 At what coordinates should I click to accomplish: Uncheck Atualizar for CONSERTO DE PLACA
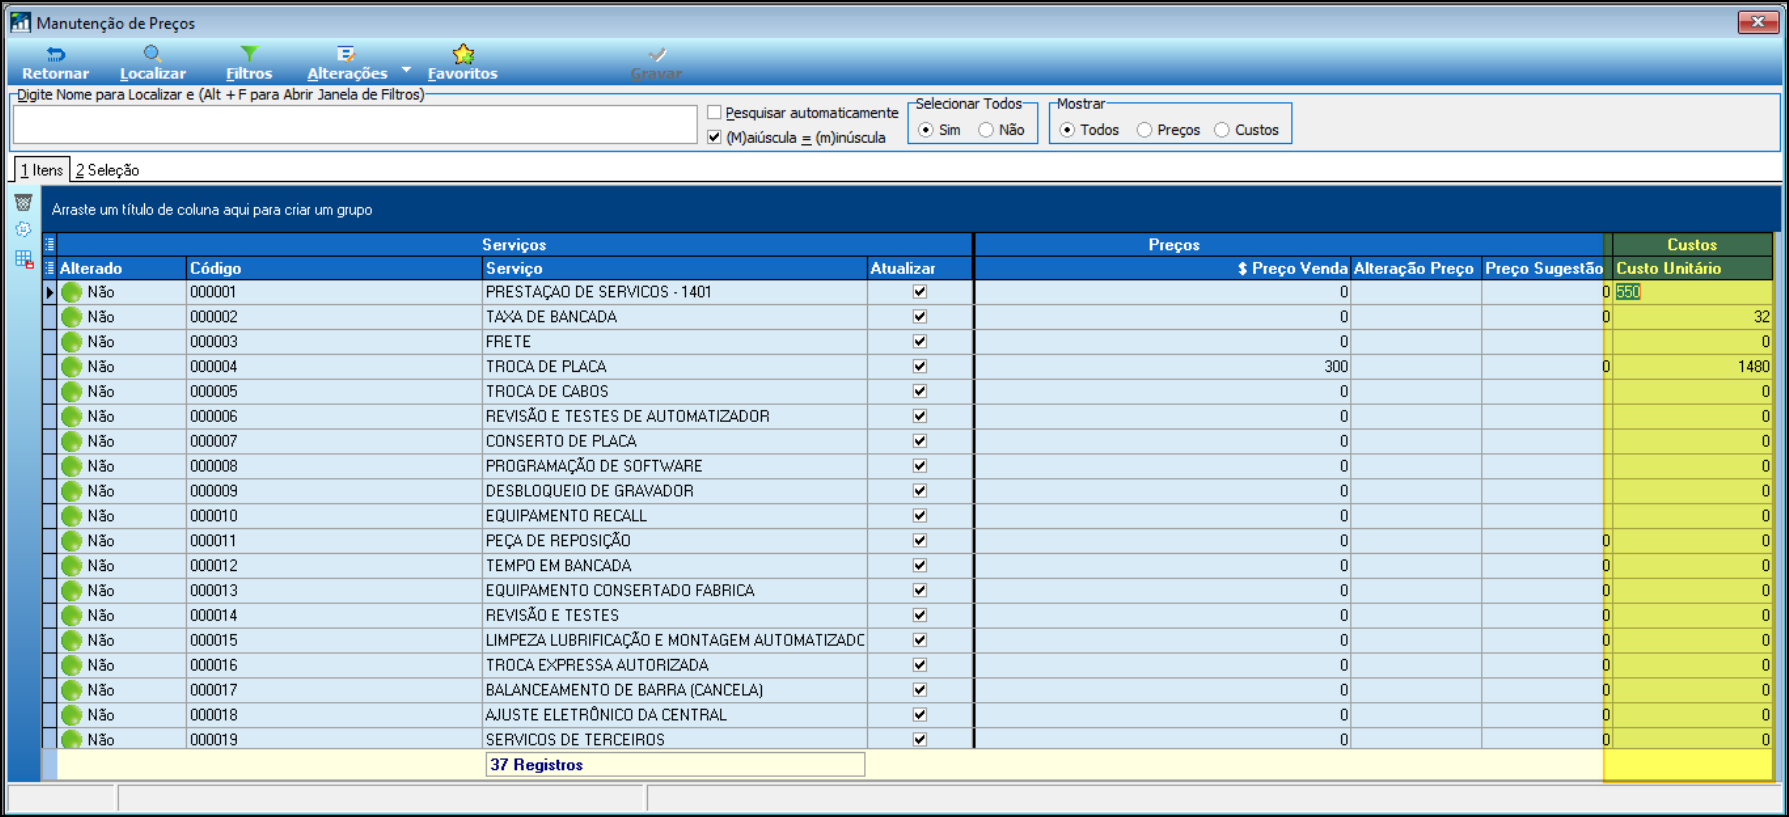(x=920, y=441)
